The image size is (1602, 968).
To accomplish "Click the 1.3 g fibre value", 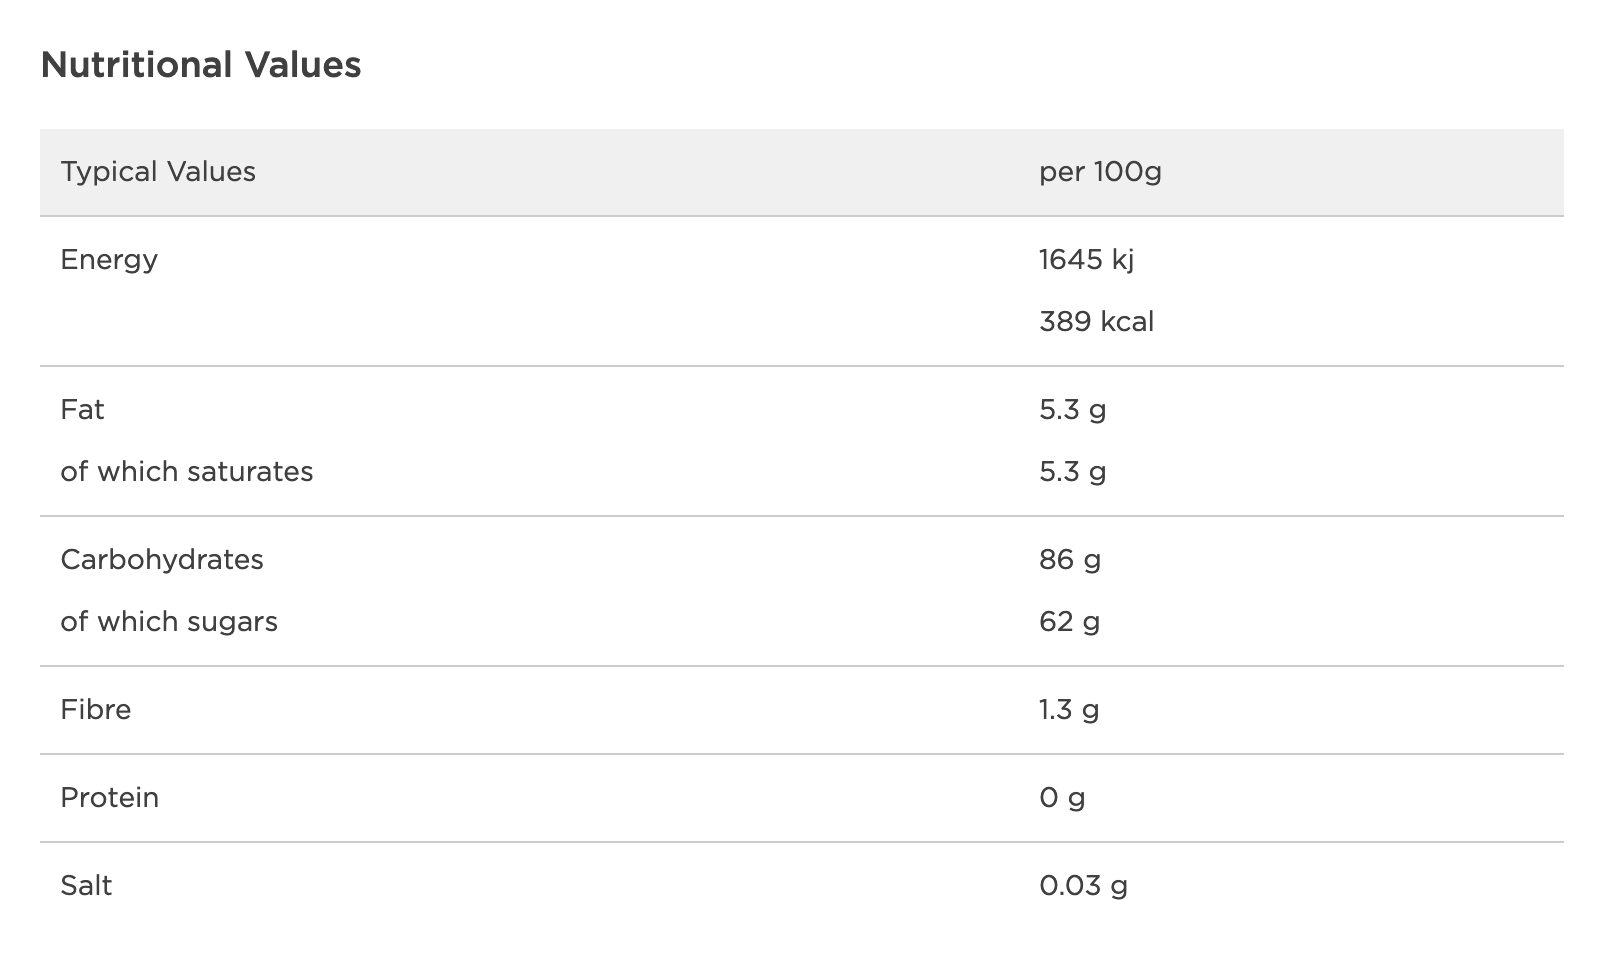I will 1069,710.
